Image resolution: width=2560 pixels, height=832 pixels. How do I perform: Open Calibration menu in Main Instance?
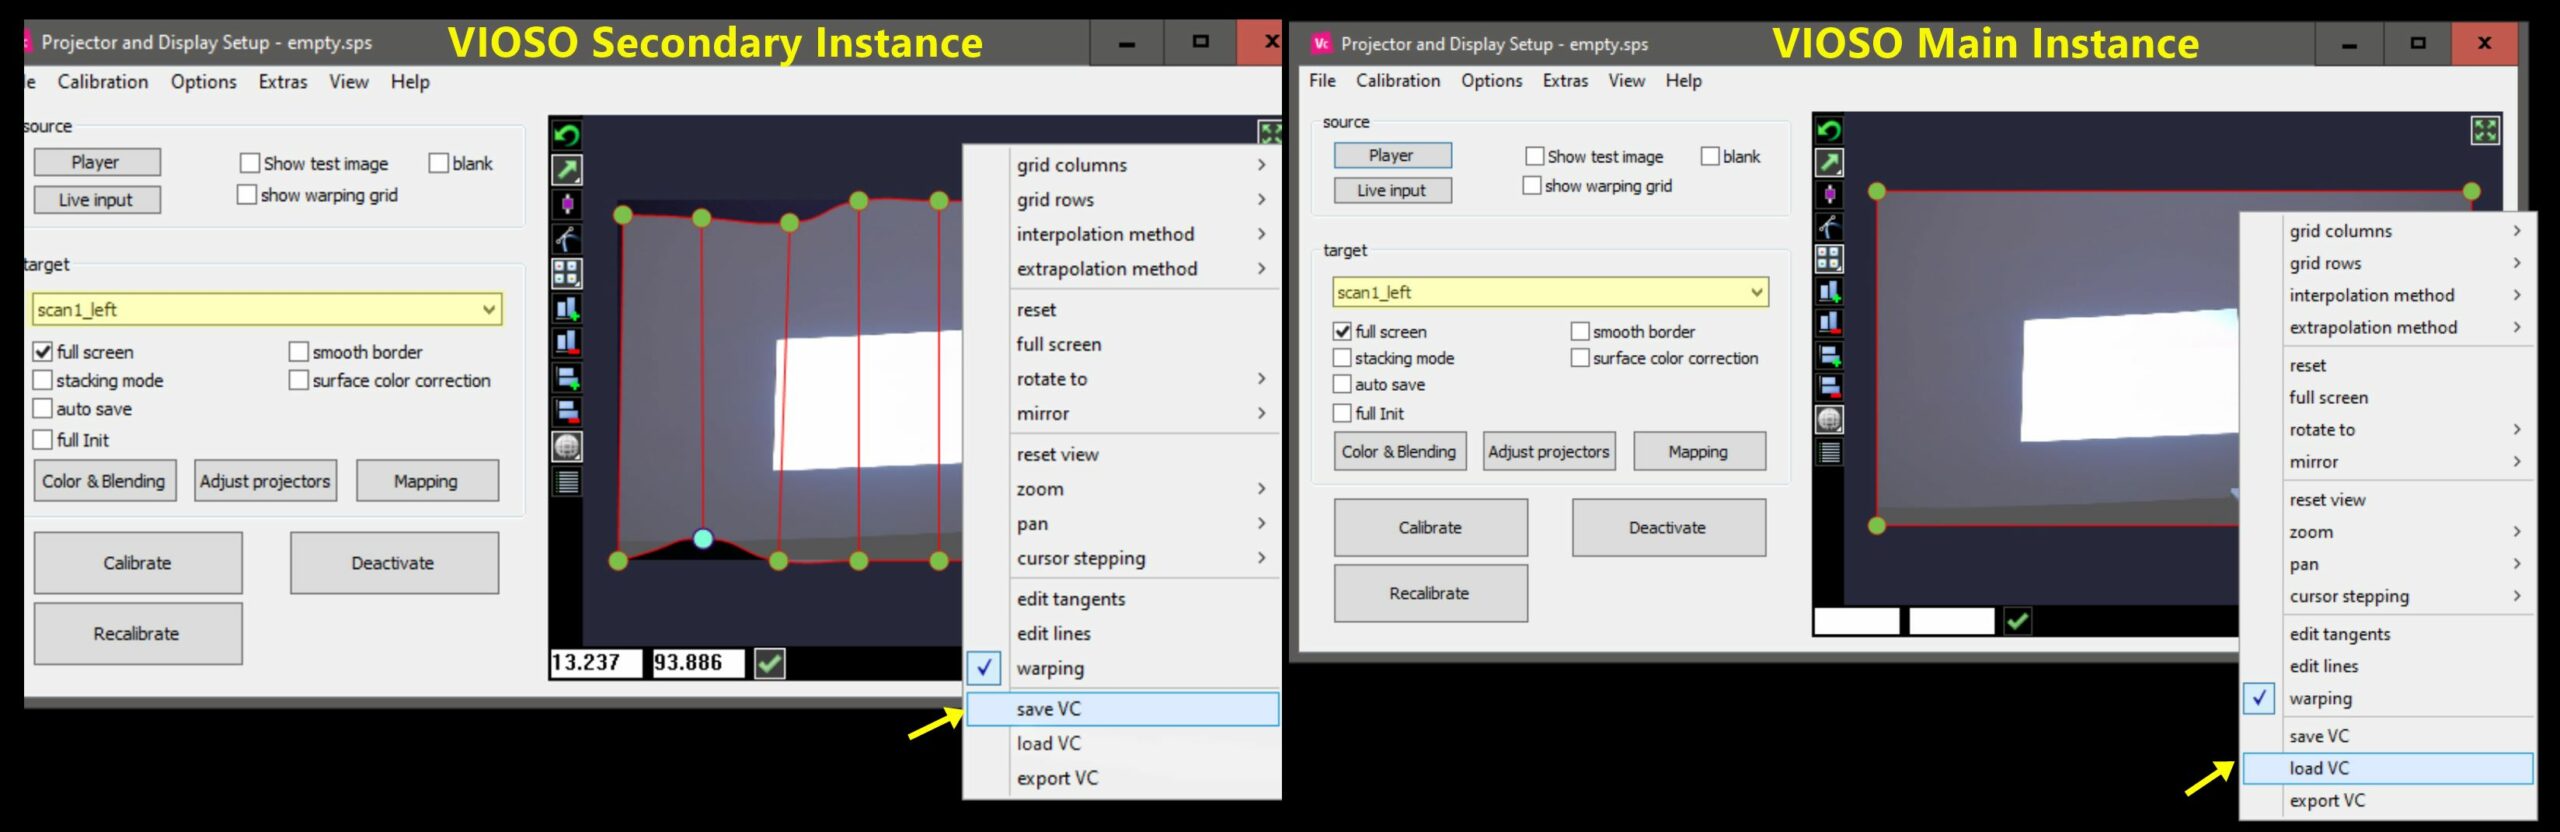1398,81
